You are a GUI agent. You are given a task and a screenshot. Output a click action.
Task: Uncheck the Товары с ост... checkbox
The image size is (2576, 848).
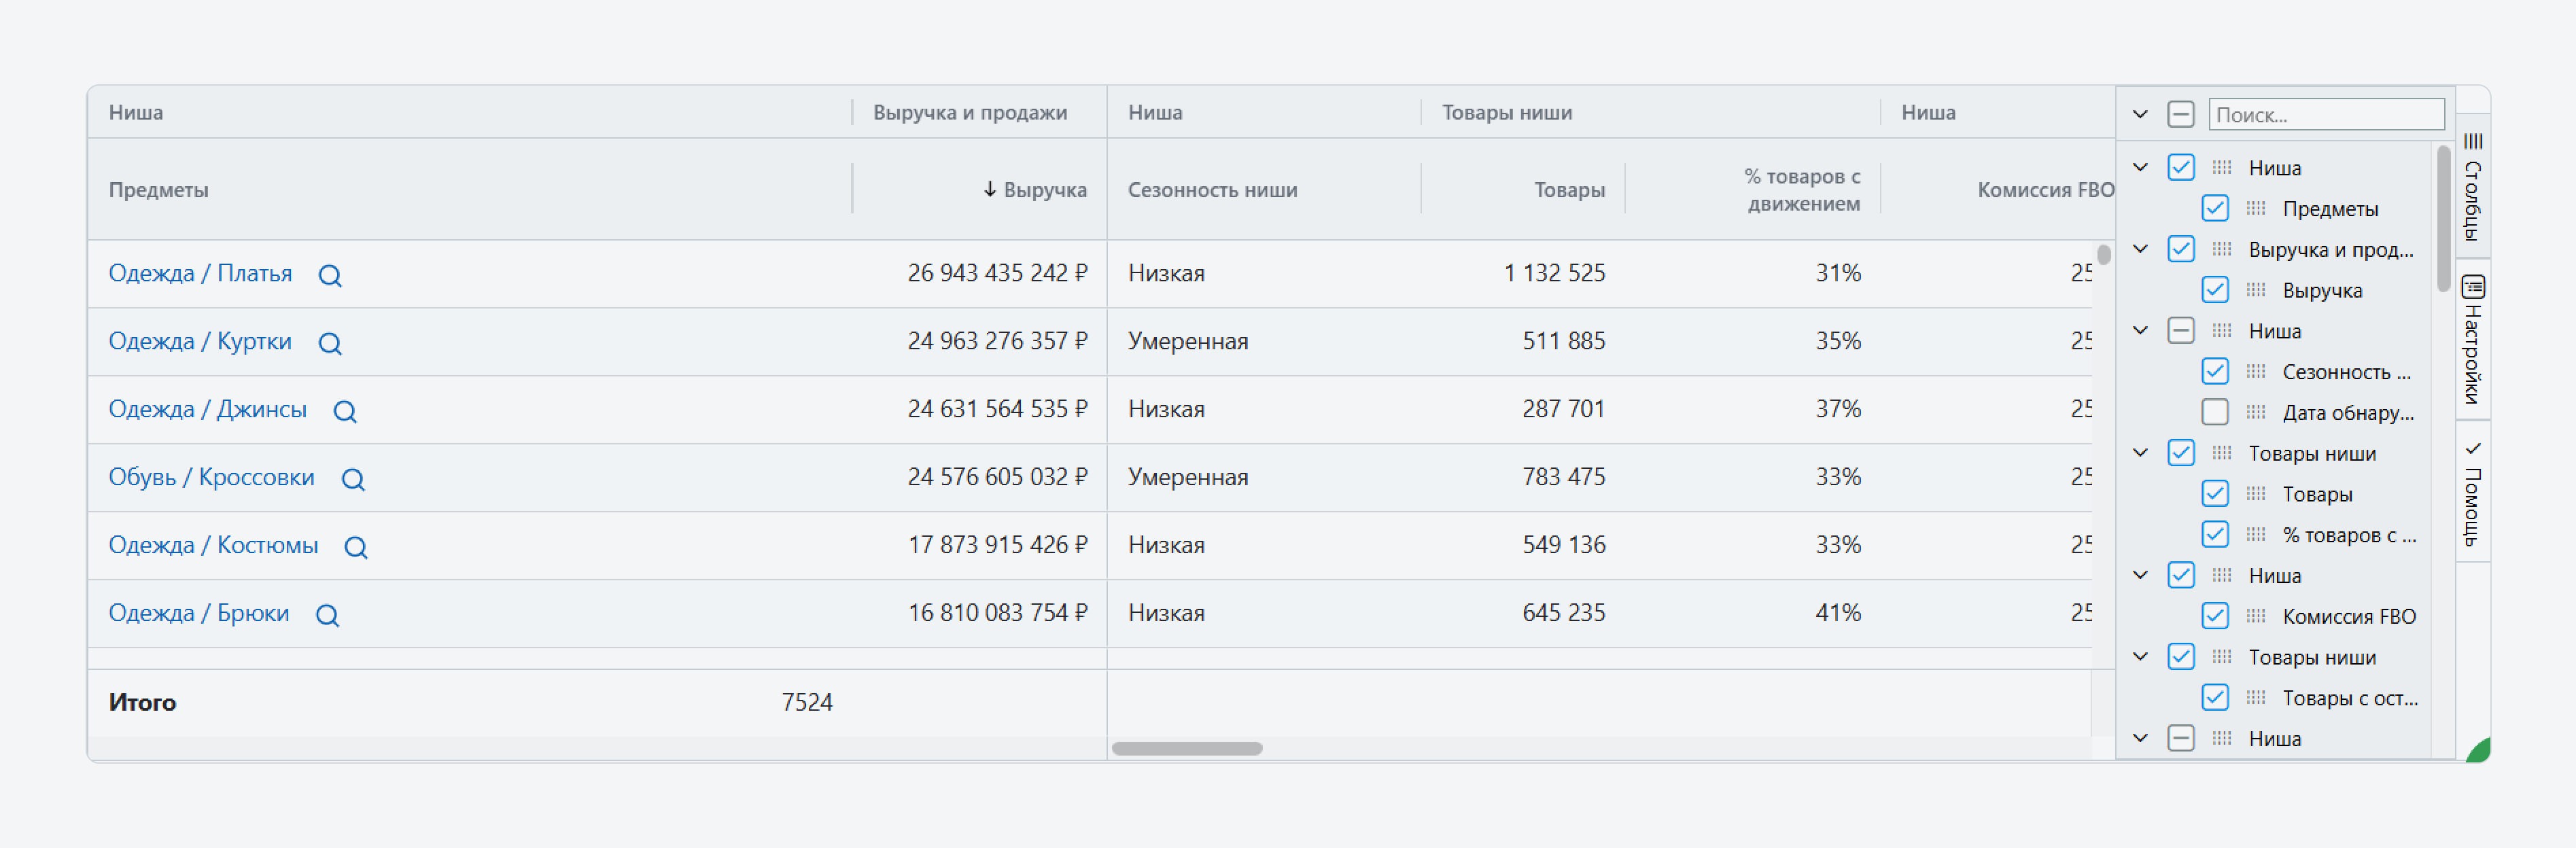pyautogui.click(x=2215, y=697)
